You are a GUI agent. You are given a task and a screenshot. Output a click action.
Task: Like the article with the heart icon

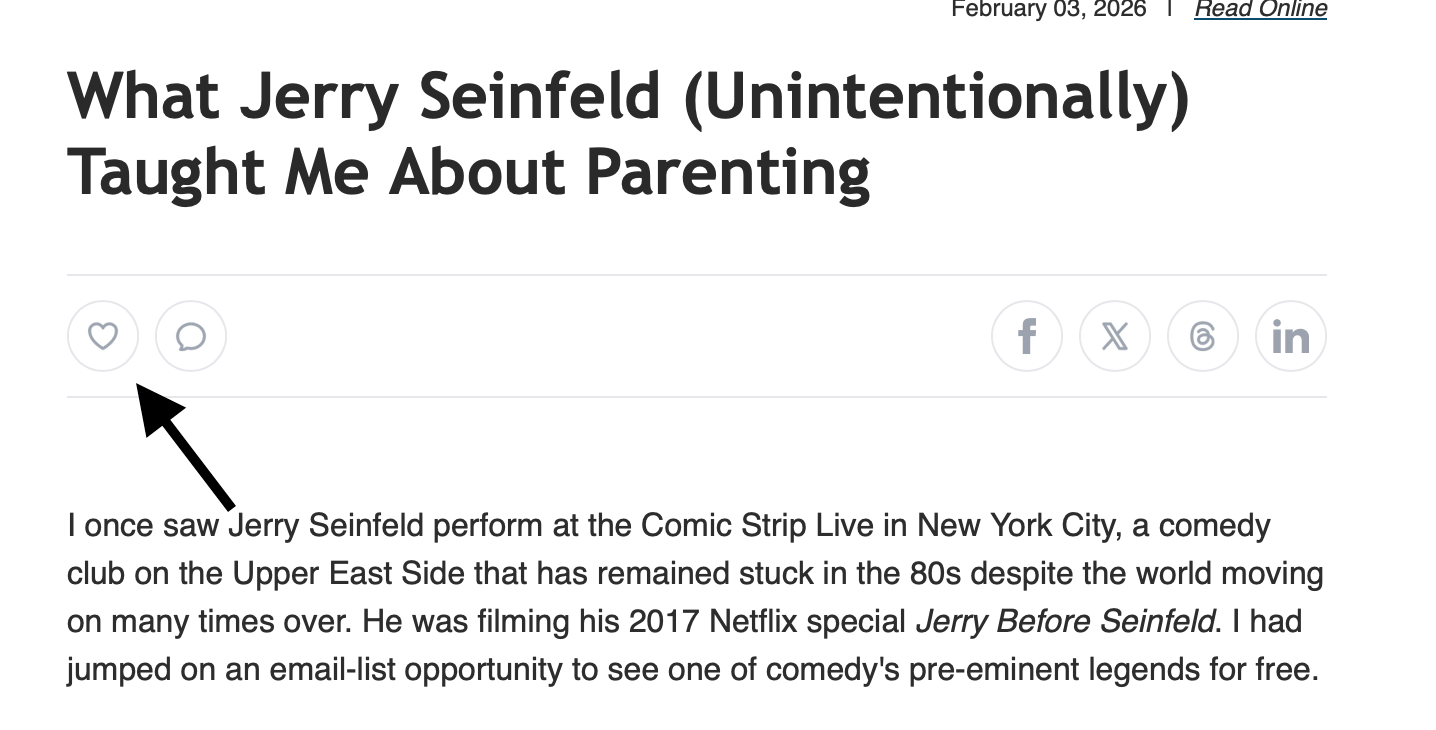point(103,336)
